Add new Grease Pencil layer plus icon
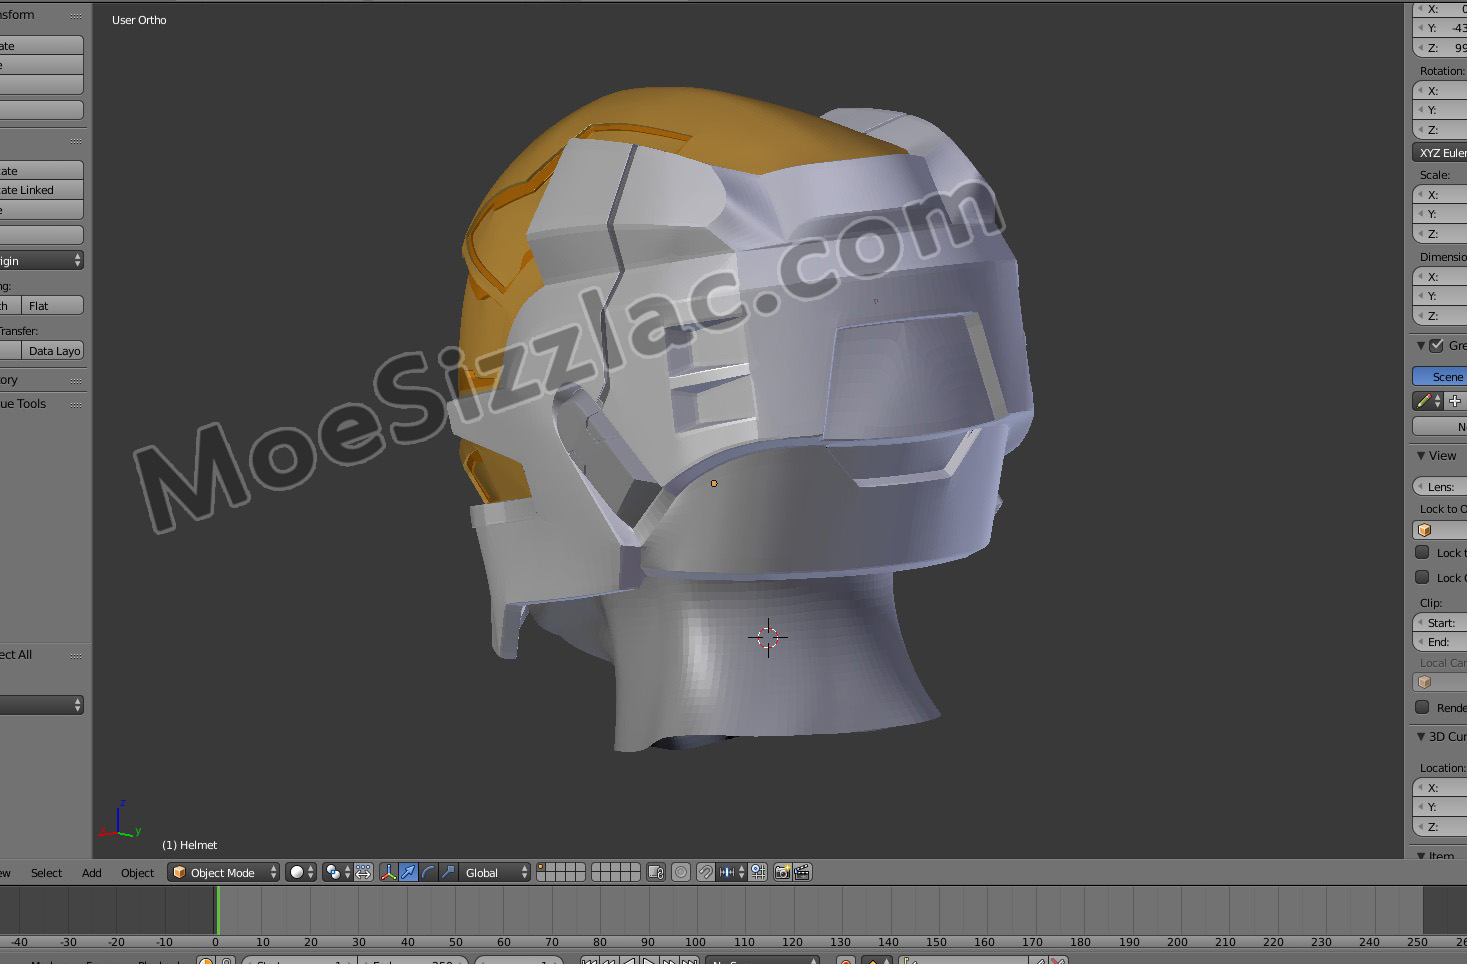 [x=1455, y=401]
